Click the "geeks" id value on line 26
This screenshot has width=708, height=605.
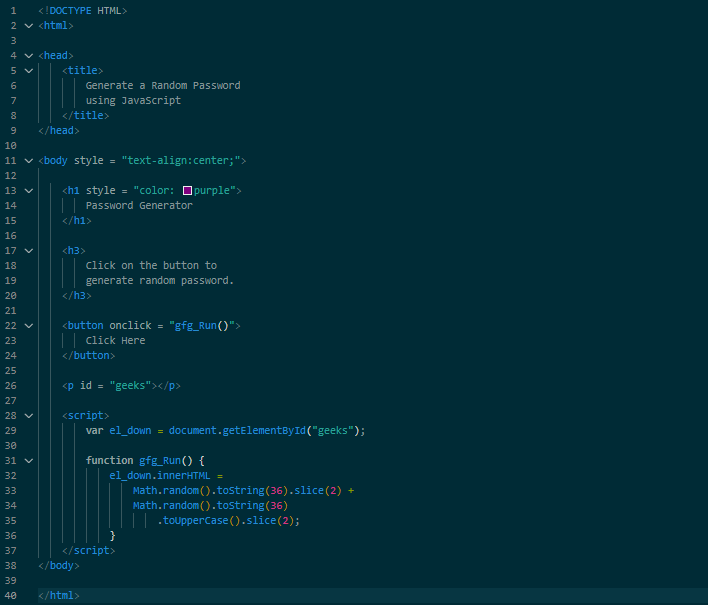(x=130, y=386)
